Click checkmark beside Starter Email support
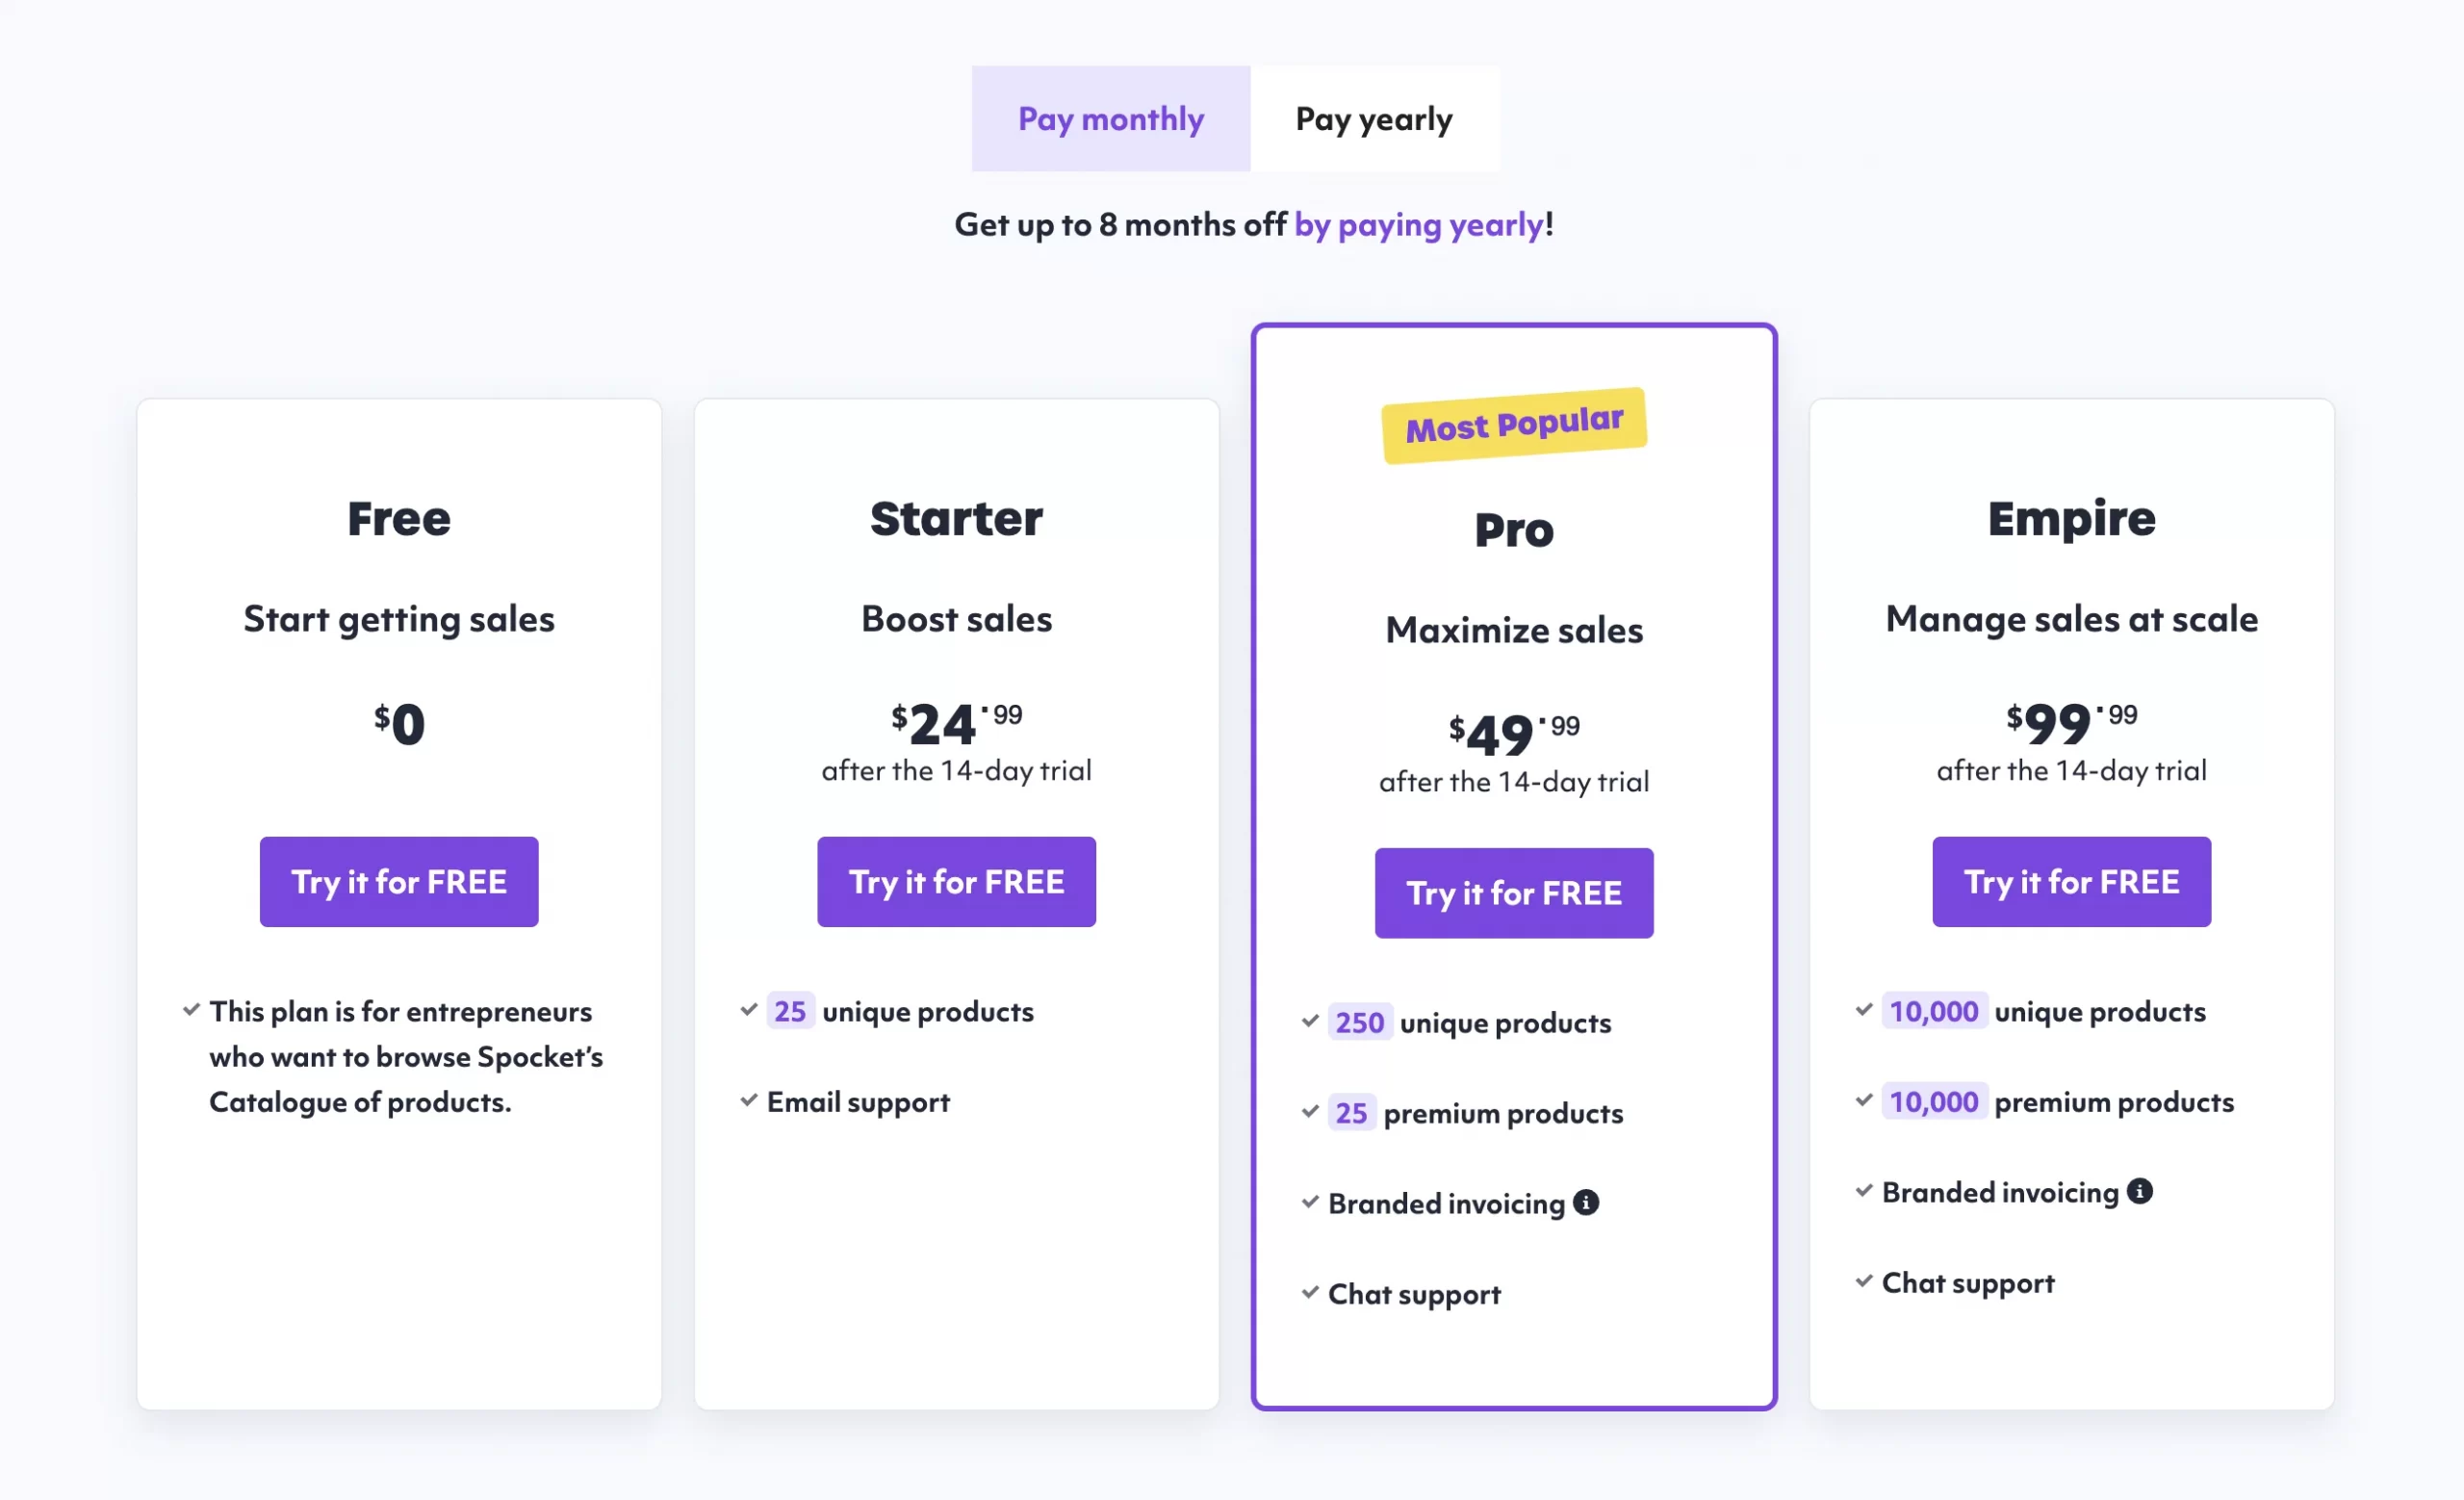The width and height of the screenshot is (2464, 1500). click(x=748, y=1100)
